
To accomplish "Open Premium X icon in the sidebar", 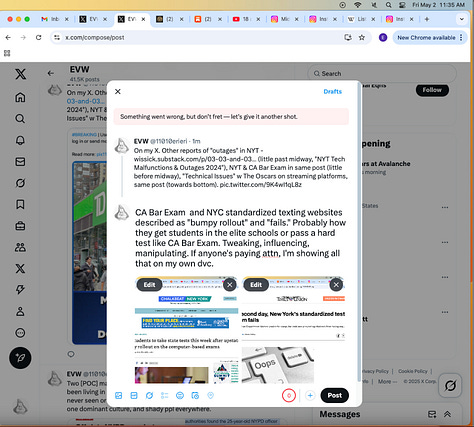I will [20, 269].
